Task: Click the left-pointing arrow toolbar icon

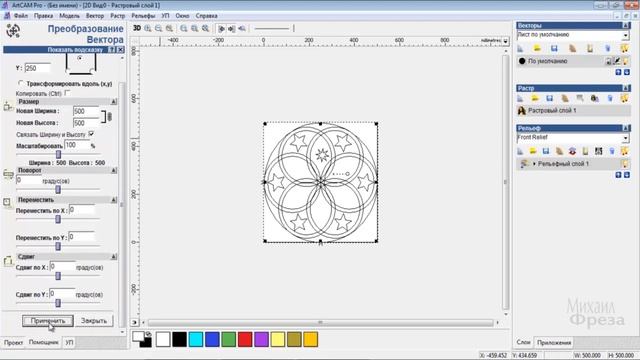Action: (x=242, y=29)
